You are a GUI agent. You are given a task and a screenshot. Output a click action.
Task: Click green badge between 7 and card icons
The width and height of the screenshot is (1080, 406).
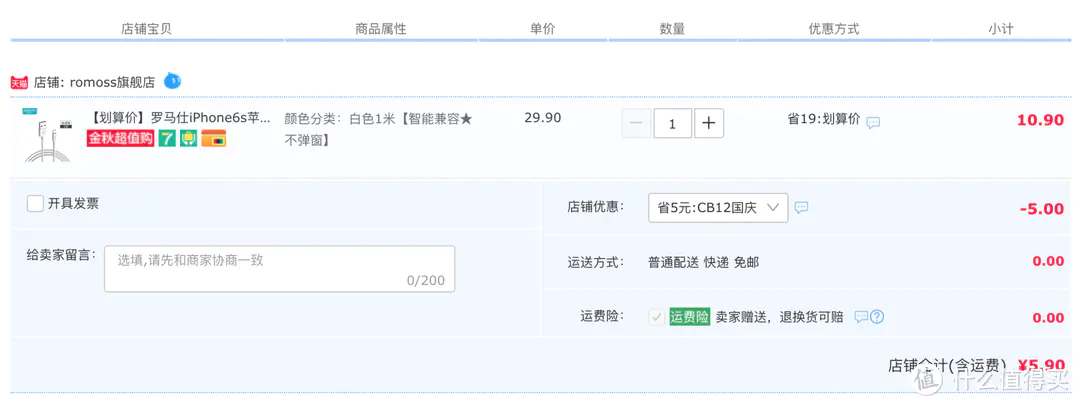pos(189,139)
